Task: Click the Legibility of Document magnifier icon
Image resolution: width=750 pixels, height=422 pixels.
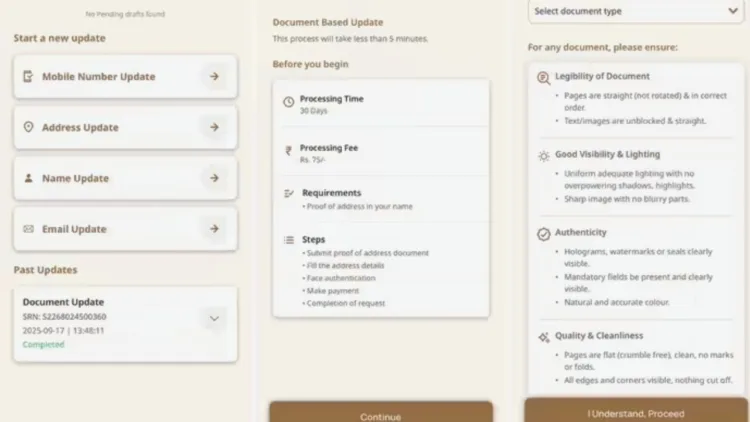Action: pos(543,78)
